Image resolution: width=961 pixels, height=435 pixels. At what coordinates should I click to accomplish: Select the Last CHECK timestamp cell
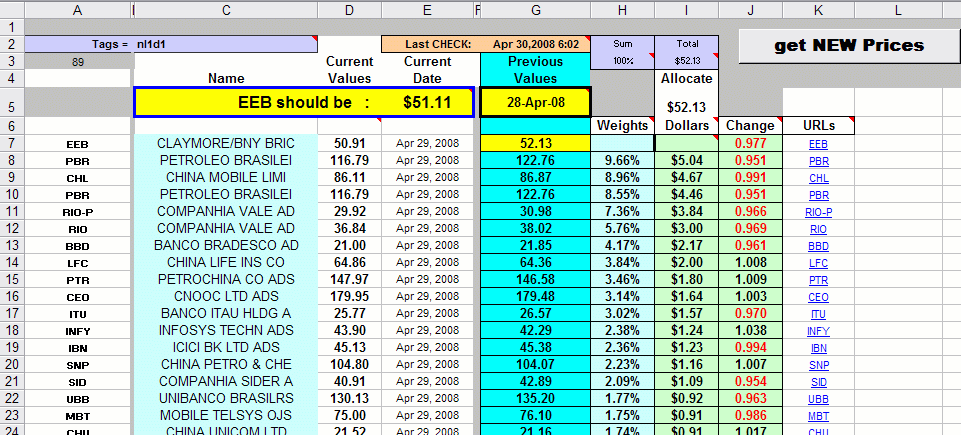pos(486,44)
